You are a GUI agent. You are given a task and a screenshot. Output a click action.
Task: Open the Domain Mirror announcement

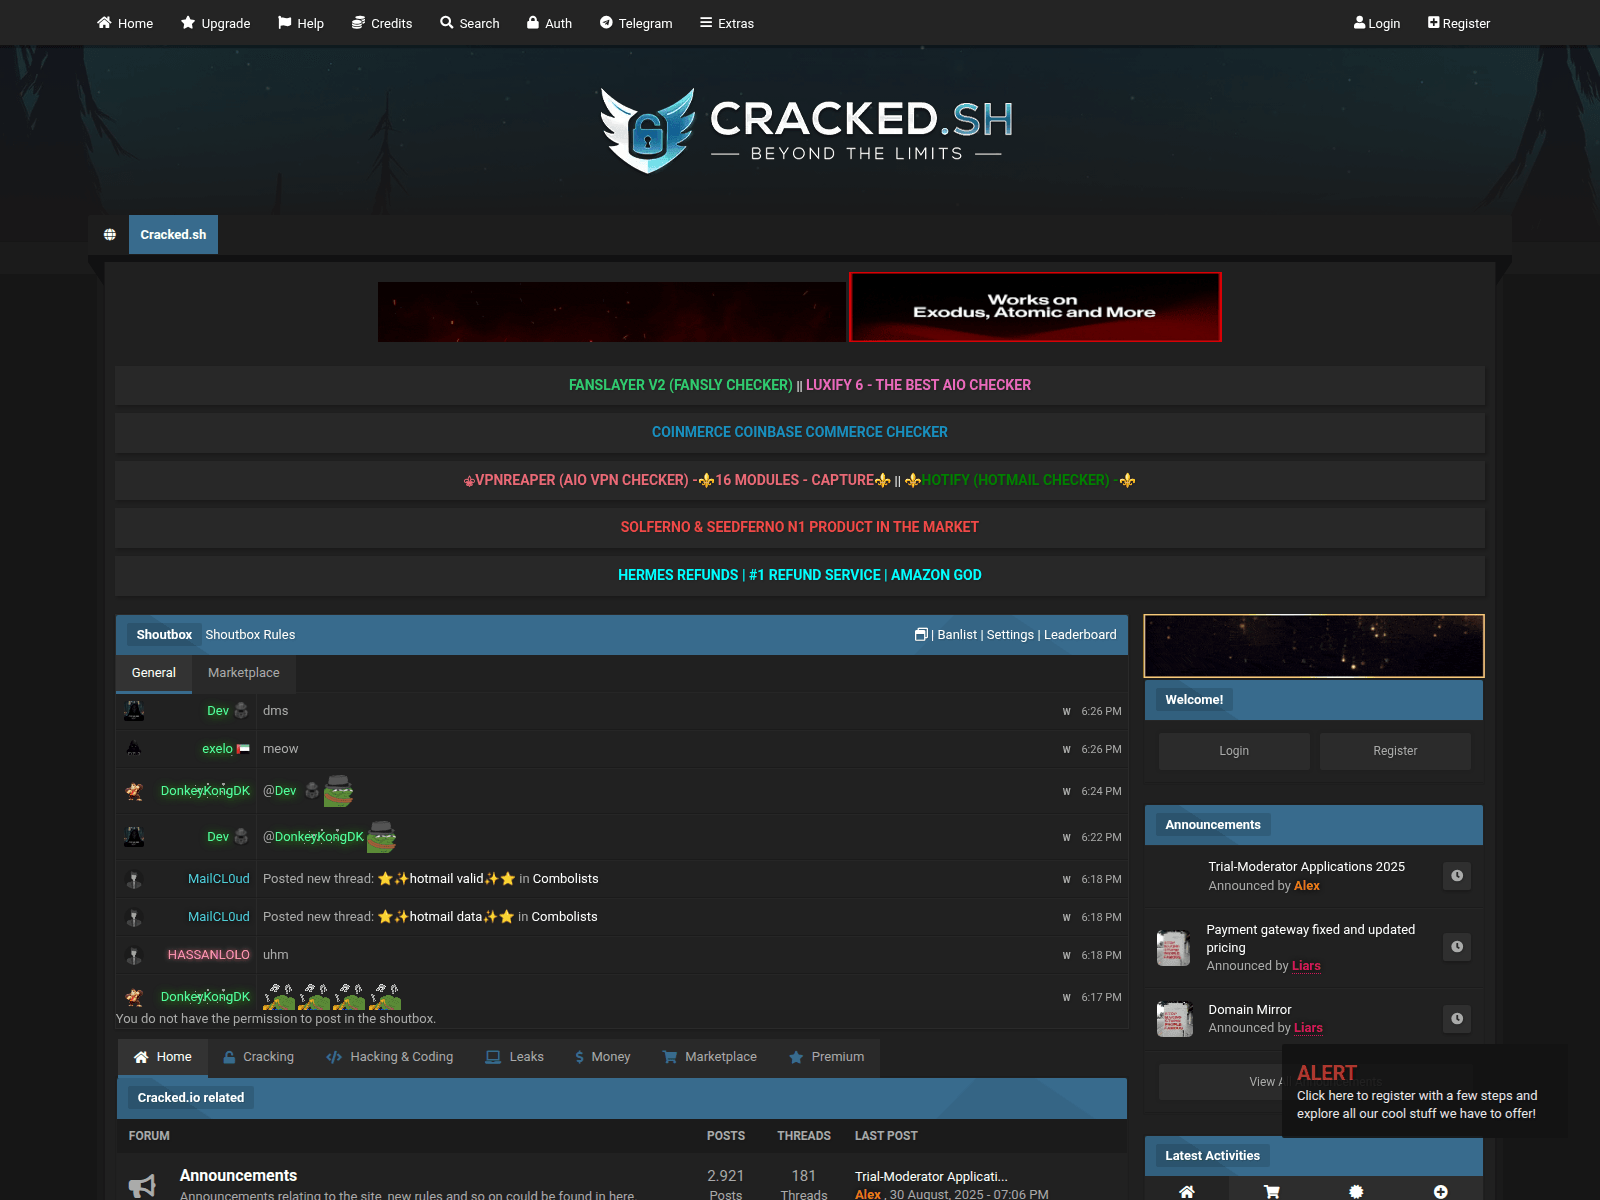(x=1250, y=1010)
